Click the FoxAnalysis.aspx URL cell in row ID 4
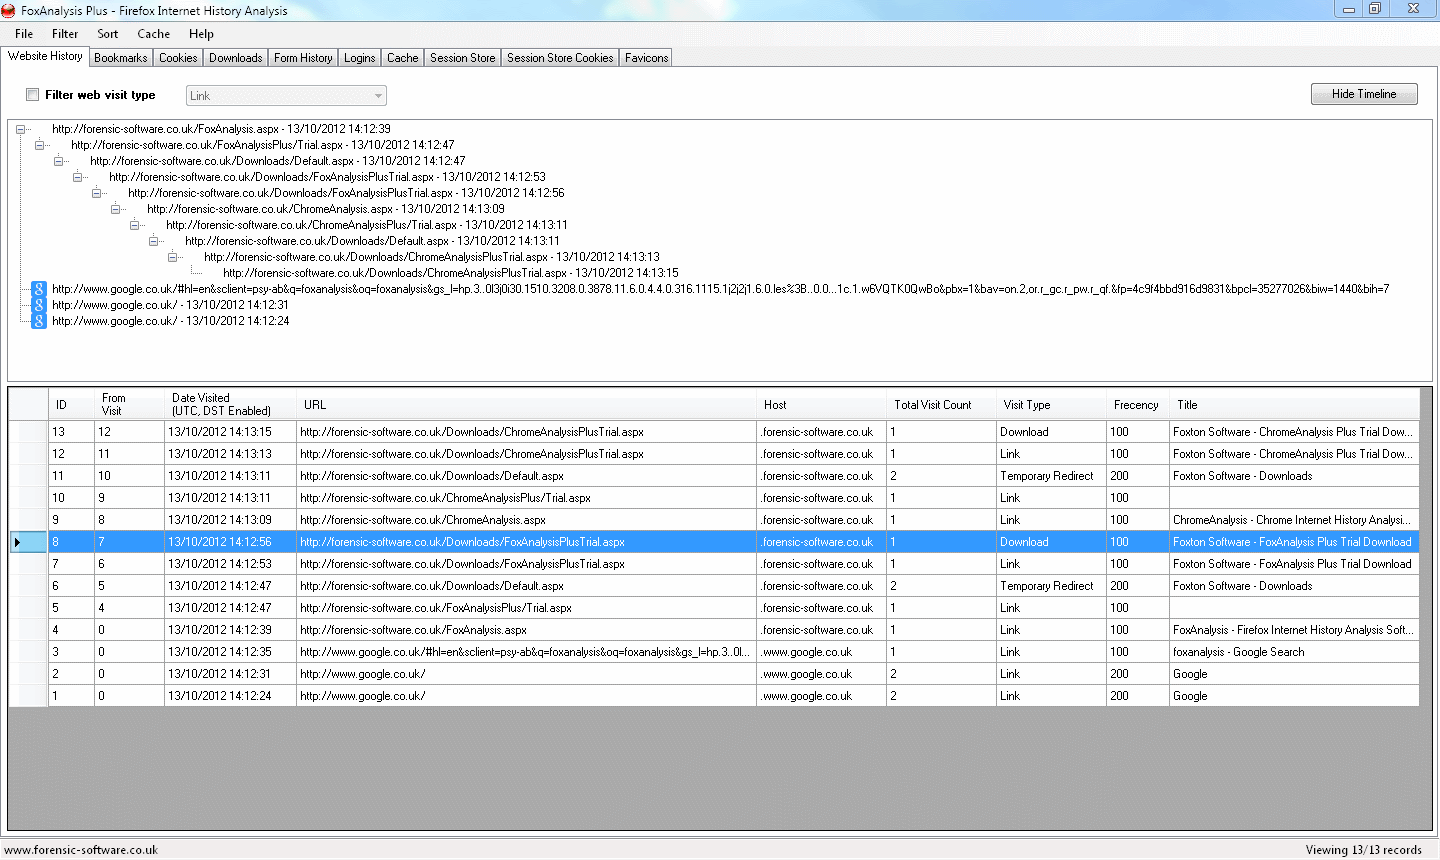Viewport: 1440px width, 860px height. [527, 630]
